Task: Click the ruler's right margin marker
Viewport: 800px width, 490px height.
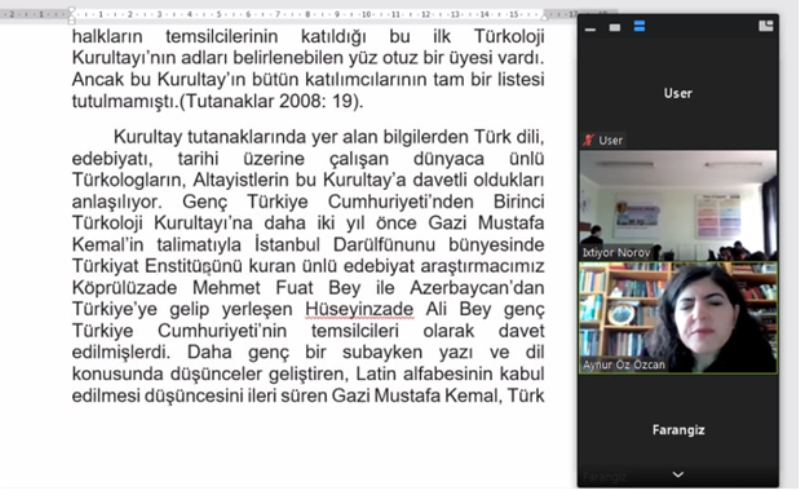Action: pyautogui.click(x=545, y=16)
